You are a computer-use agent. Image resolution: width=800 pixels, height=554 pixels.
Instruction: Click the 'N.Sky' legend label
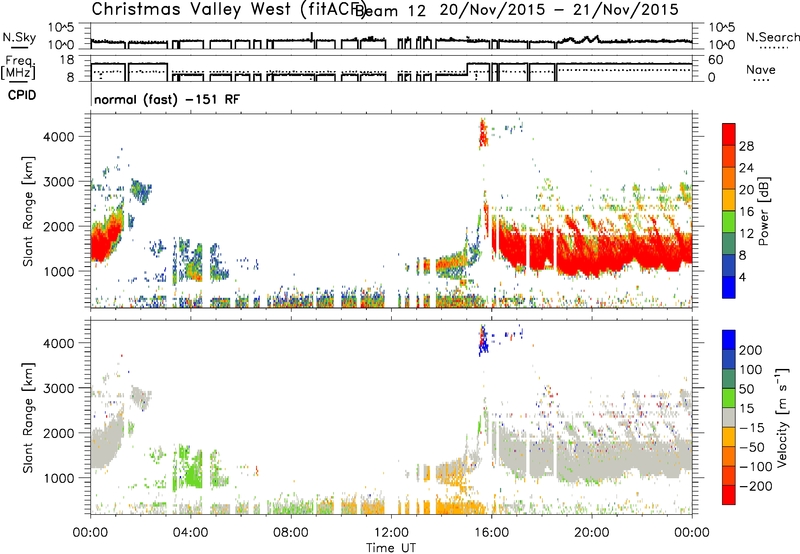[19, 37]
